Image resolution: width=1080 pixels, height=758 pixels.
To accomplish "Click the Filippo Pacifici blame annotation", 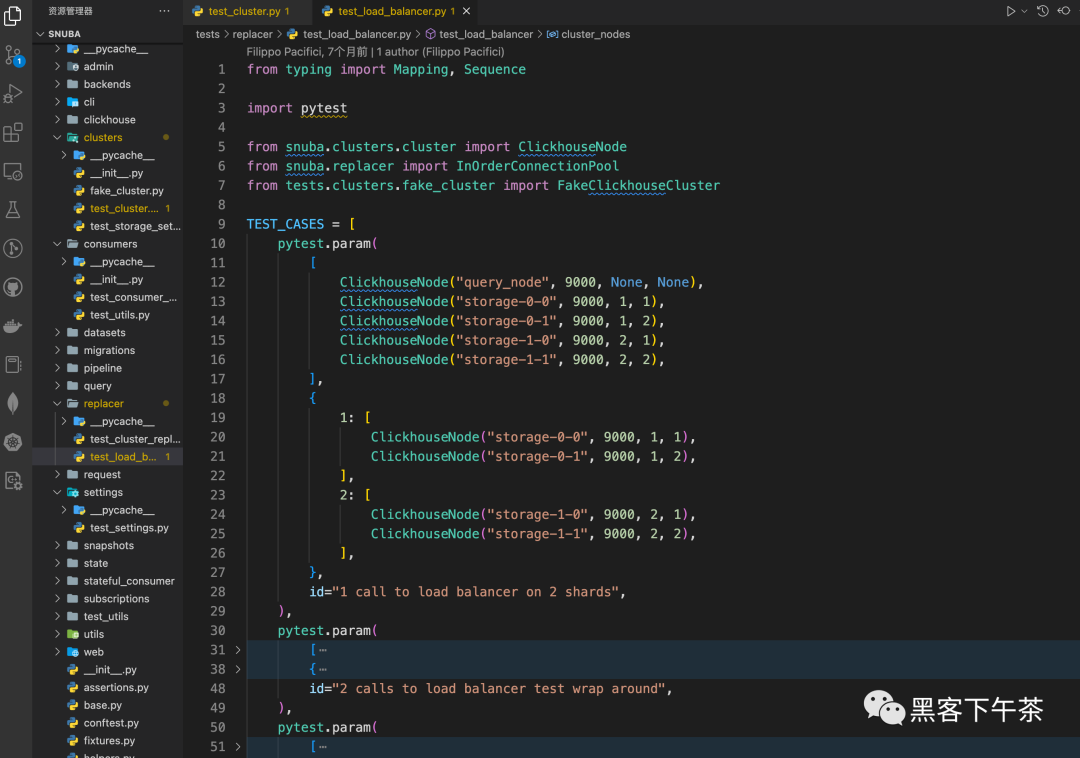I will coord(375,52).
